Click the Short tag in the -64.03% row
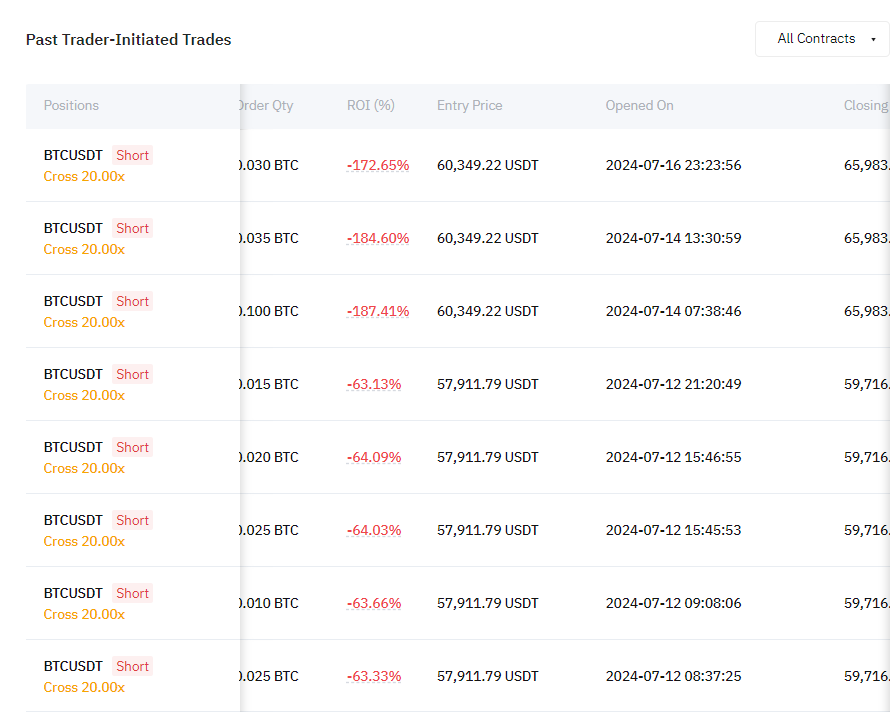 132,521
